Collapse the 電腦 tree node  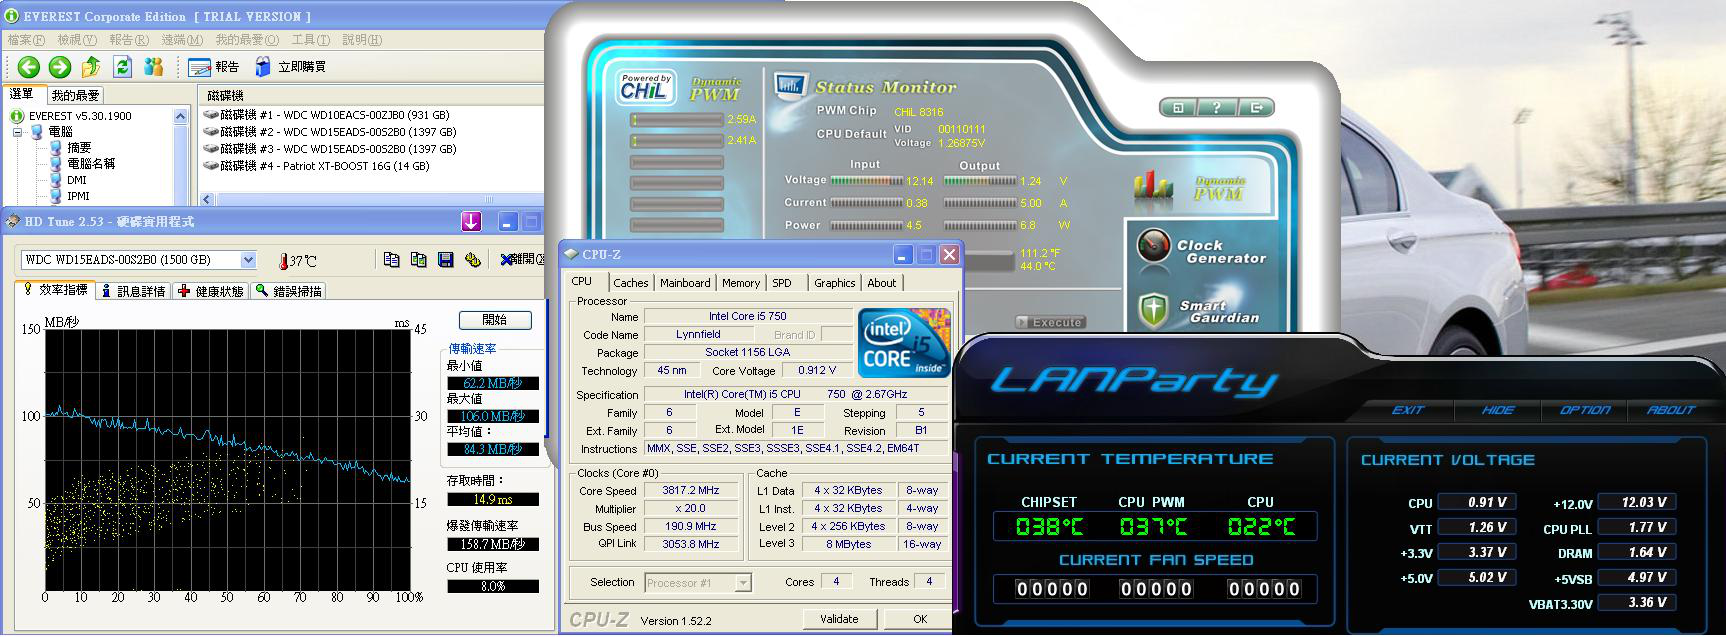pos(19,132)
